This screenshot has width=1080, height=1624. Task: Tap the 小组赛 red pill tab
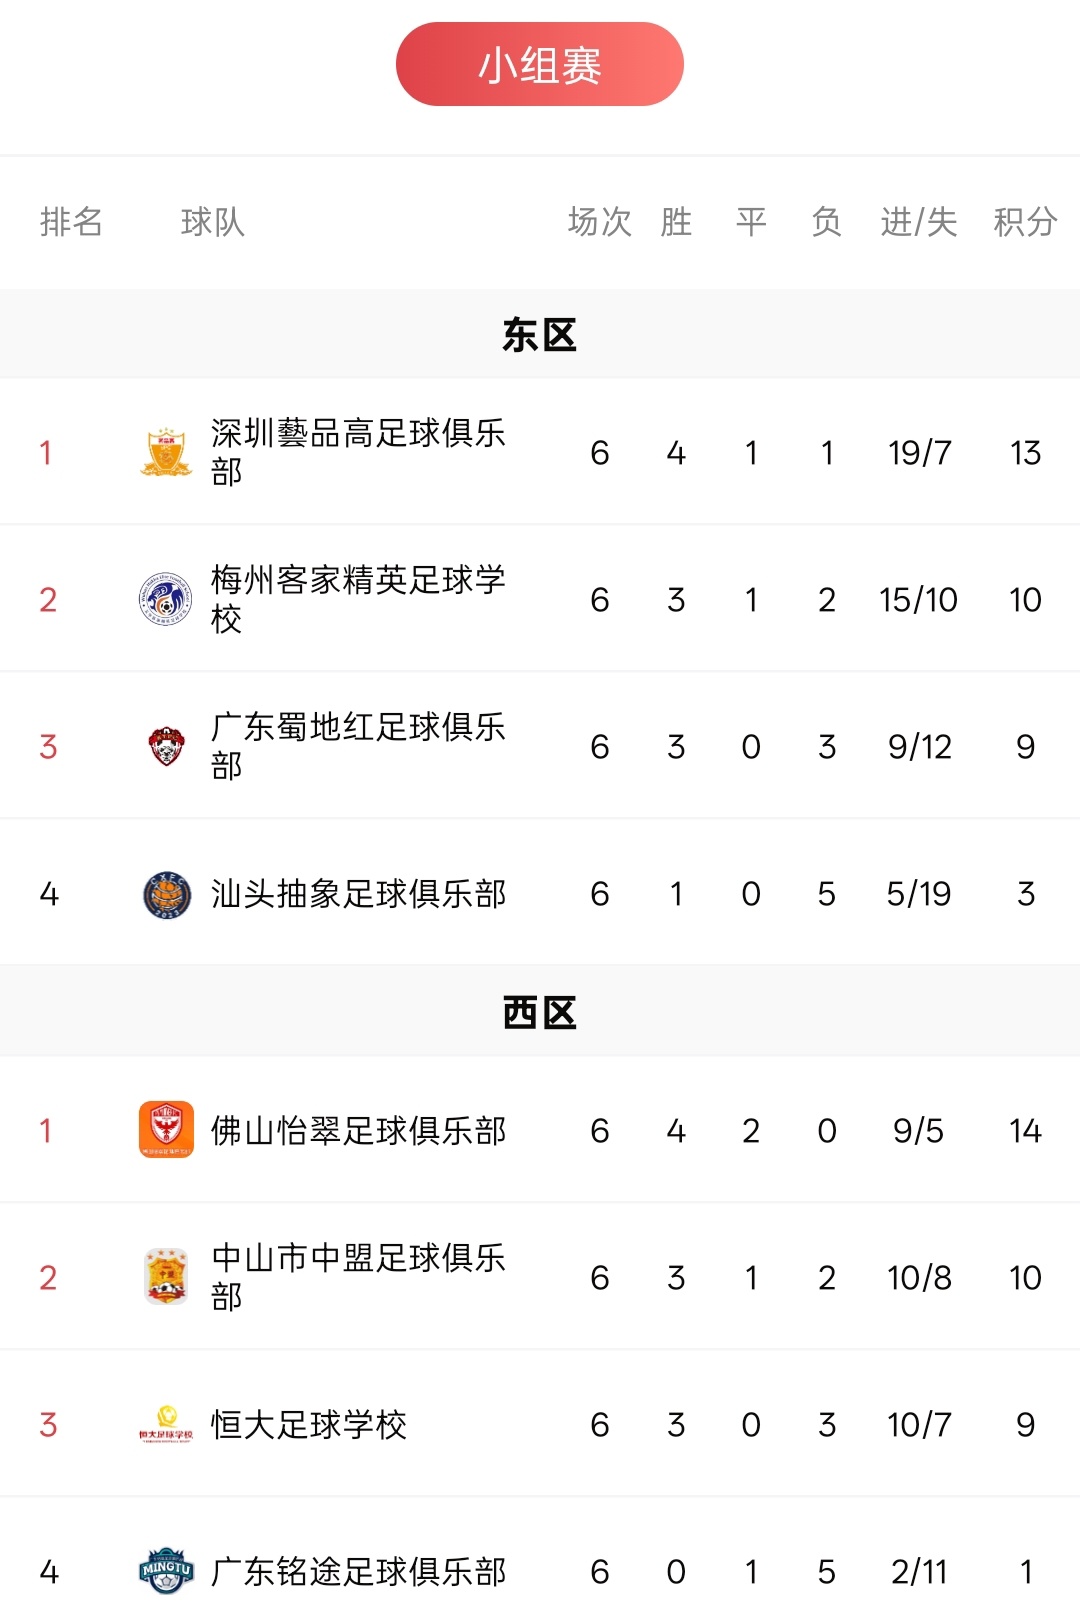coord(540,64)
